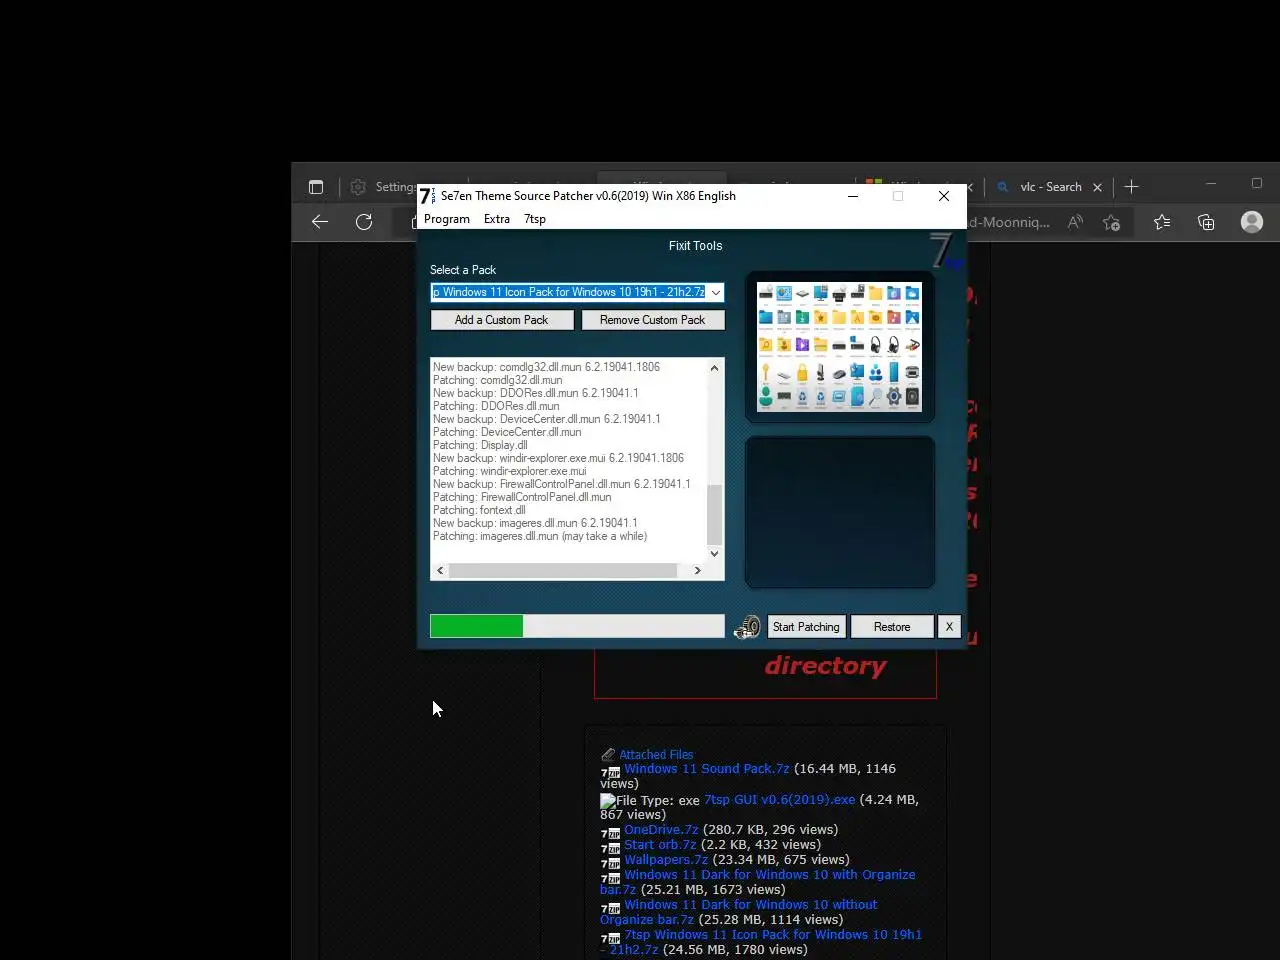Click the Read aloud icon in the browser
The image size is (1280, 960).
[x=1075, y=222]
